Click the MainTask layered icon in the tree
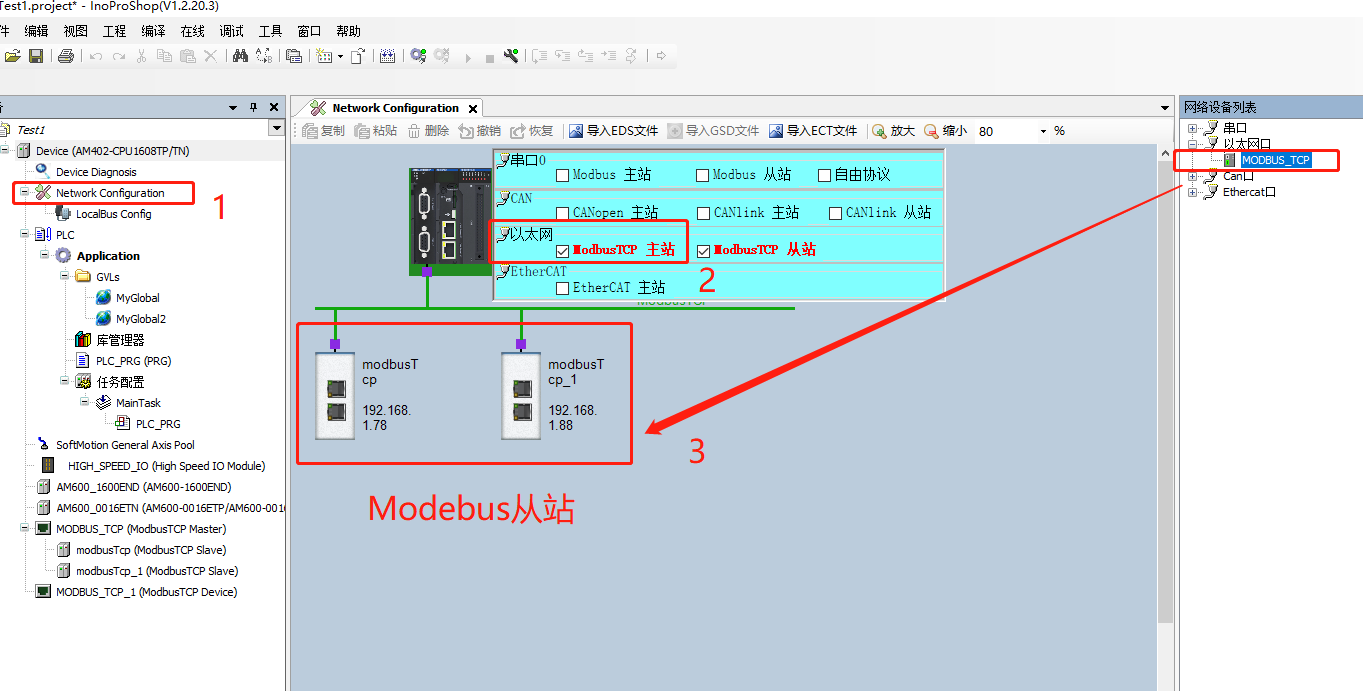 [x=104, y=403]
